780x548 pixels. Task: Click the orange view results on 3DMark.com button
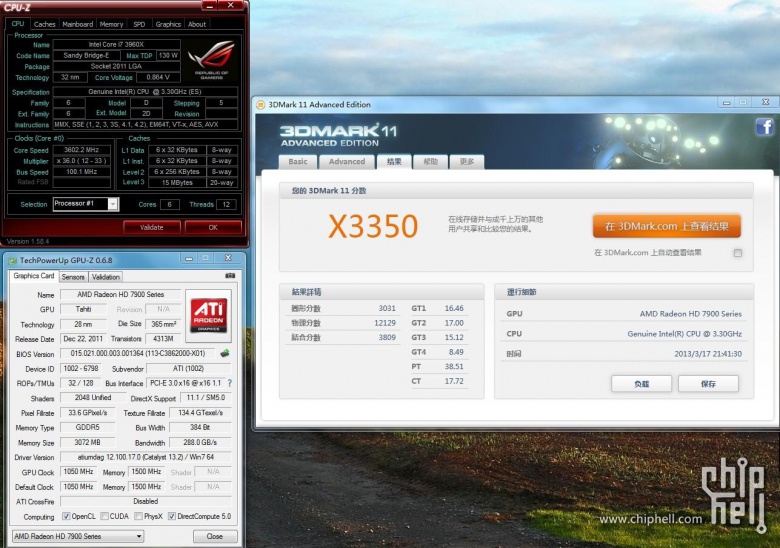[x=667, y=226]
